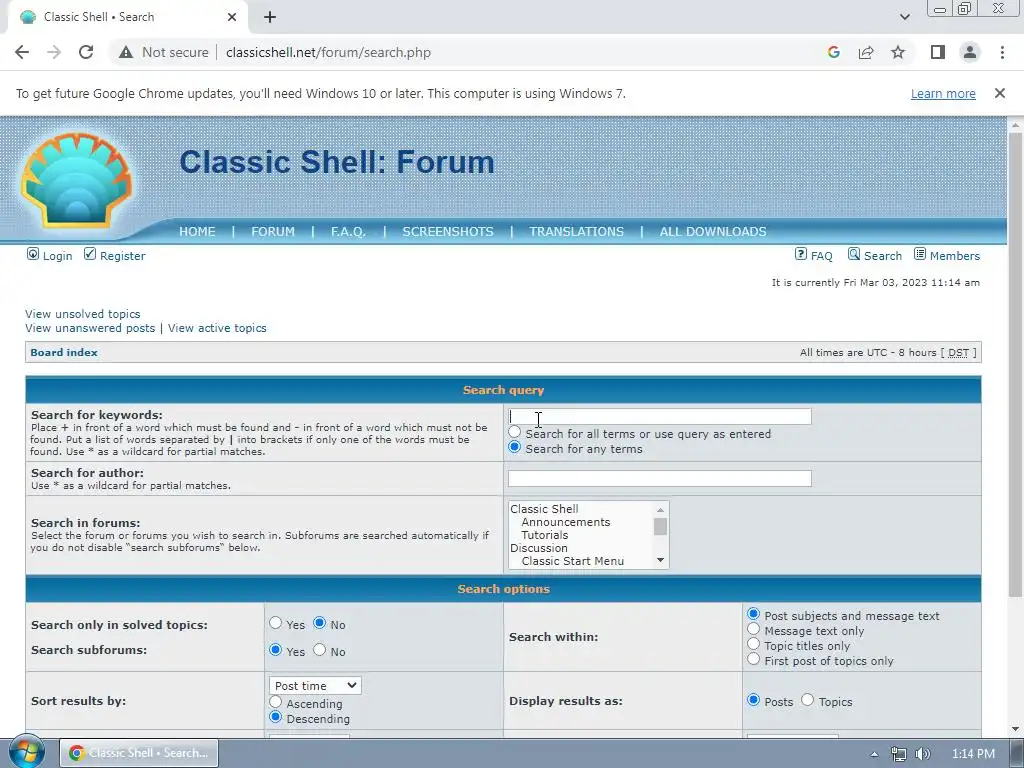
Task: Focus the Search for keywords field
Action: pyautogui.click(x=660, y=417)
